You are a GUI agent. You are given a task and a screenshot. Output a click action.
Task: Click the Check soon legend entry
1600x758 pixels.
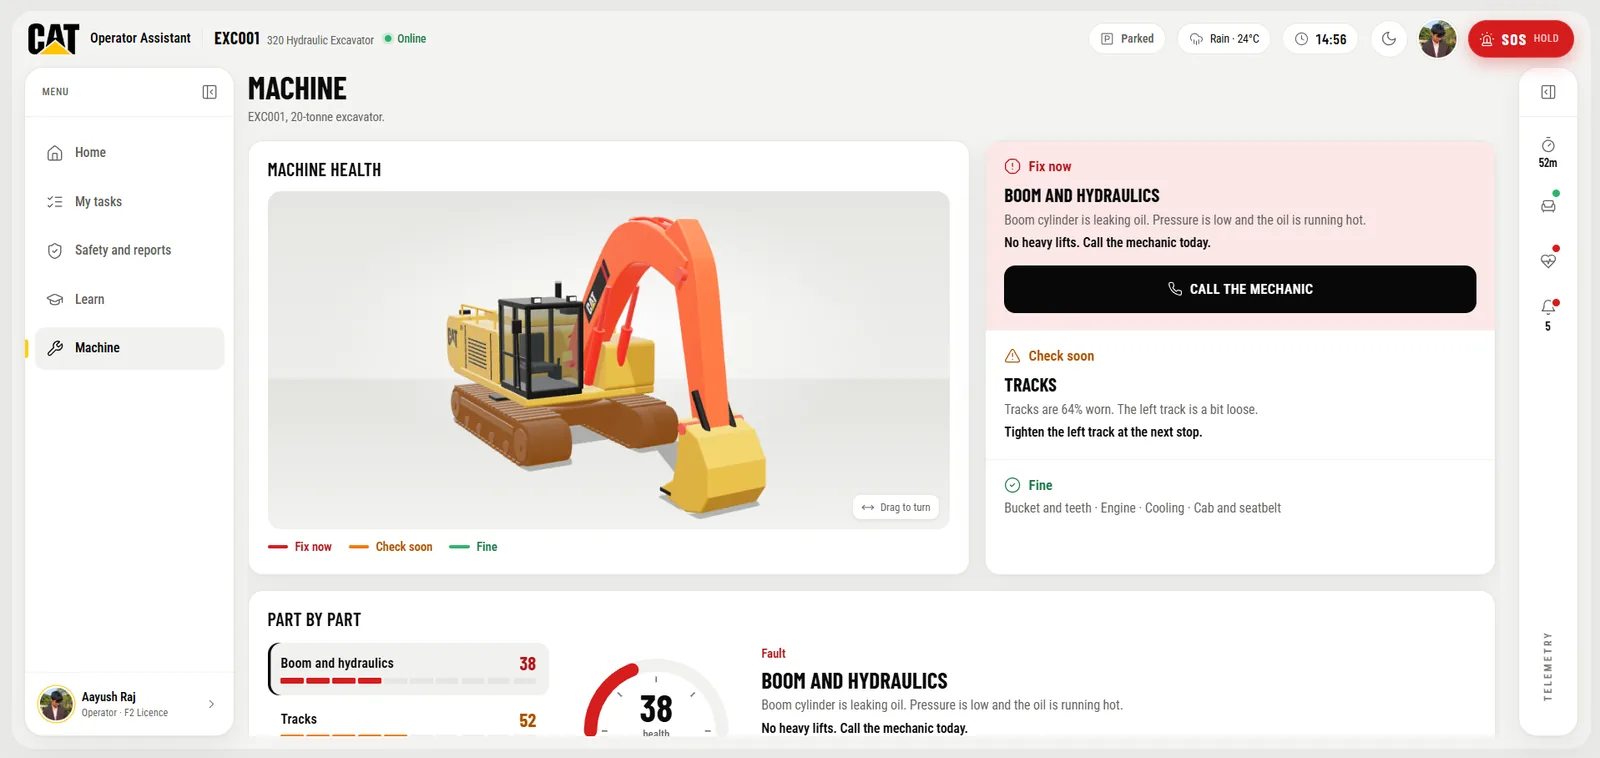click(391, 547)
